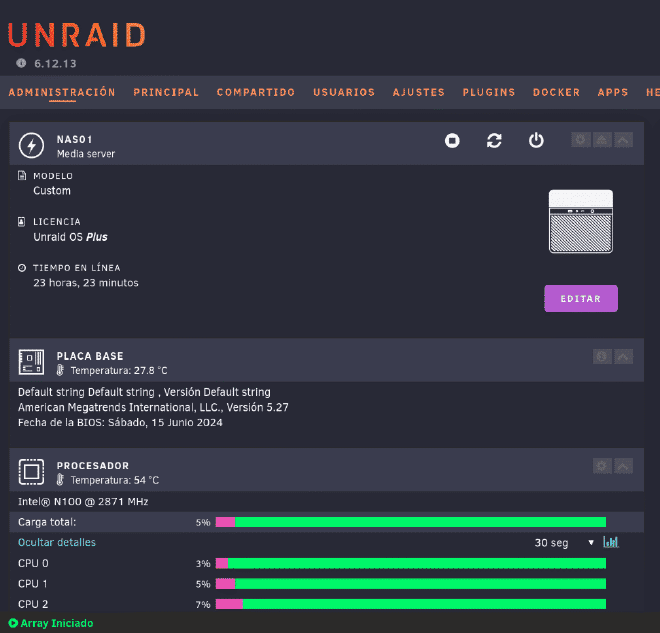Click the Media server description
Screen dimensions: 660x633
point(86,154)
